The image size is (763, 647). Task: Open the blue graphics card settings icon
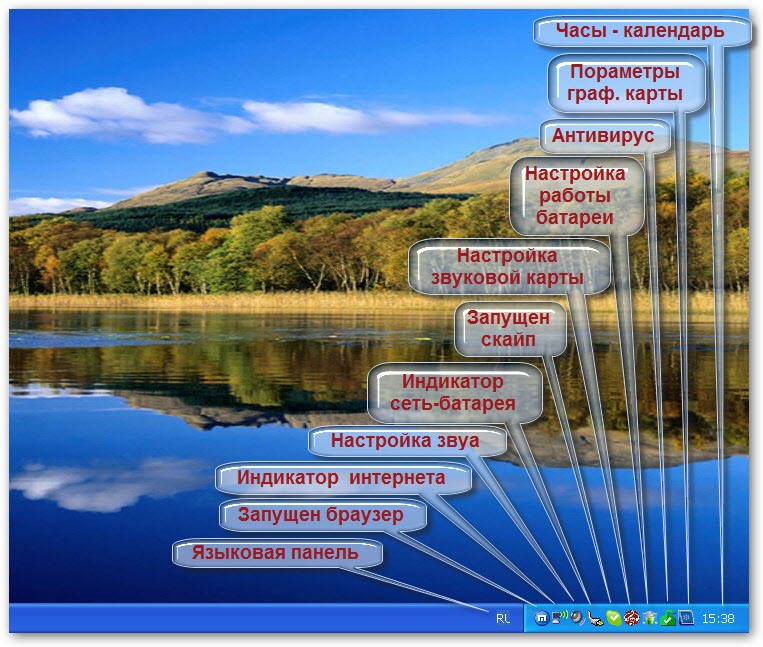pos(686,618)
